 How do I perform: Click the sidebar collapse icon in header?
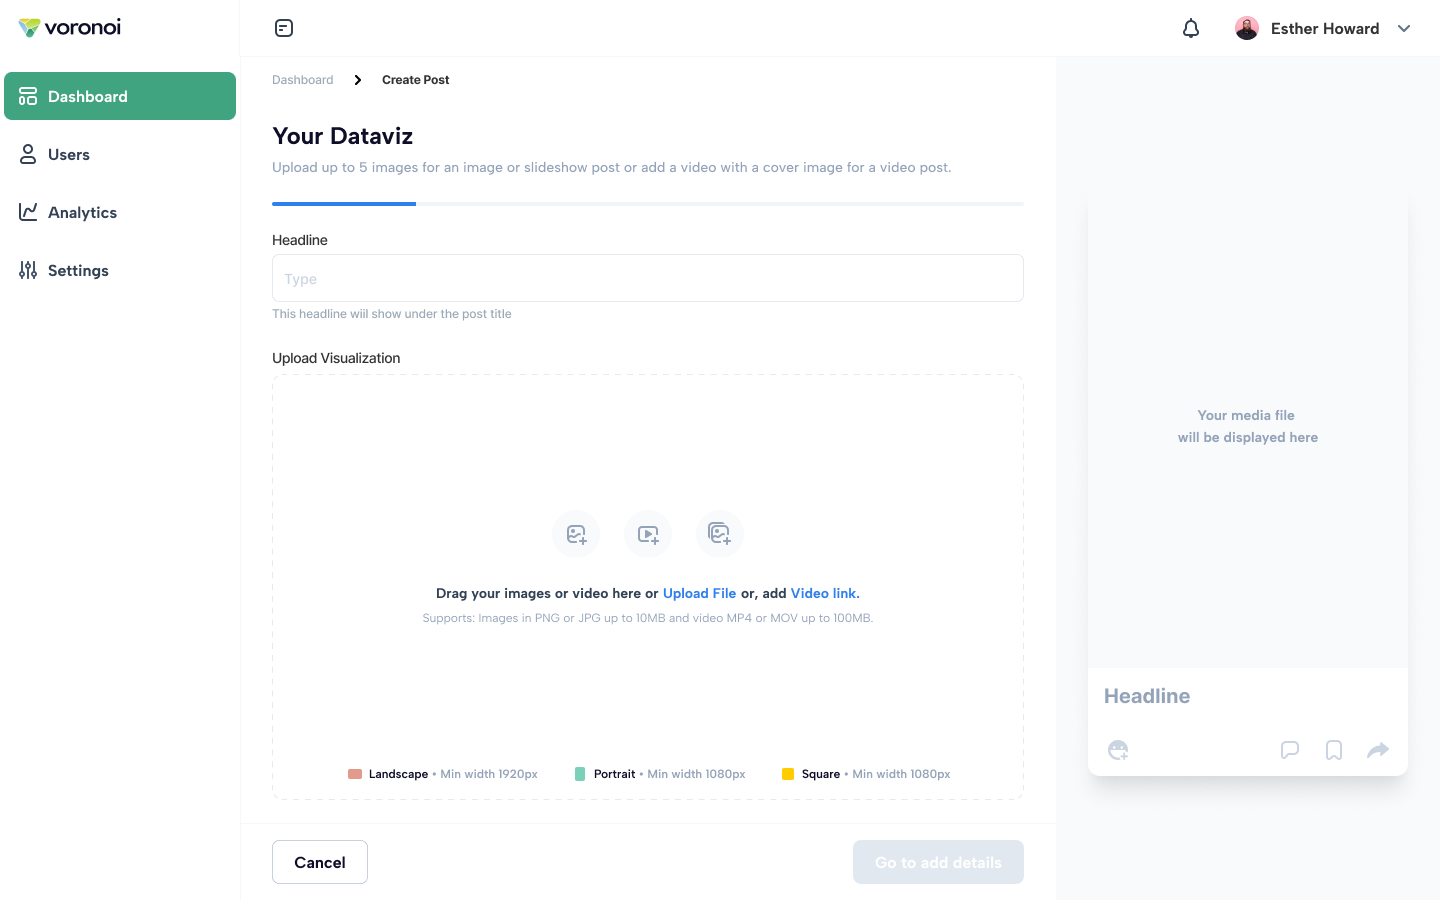click(x=284, y=28)
